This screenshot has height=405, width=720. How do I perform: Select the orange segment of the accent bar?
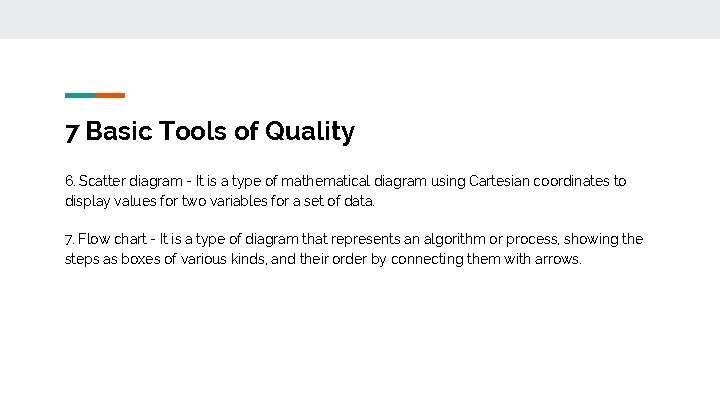pos(110,96)
